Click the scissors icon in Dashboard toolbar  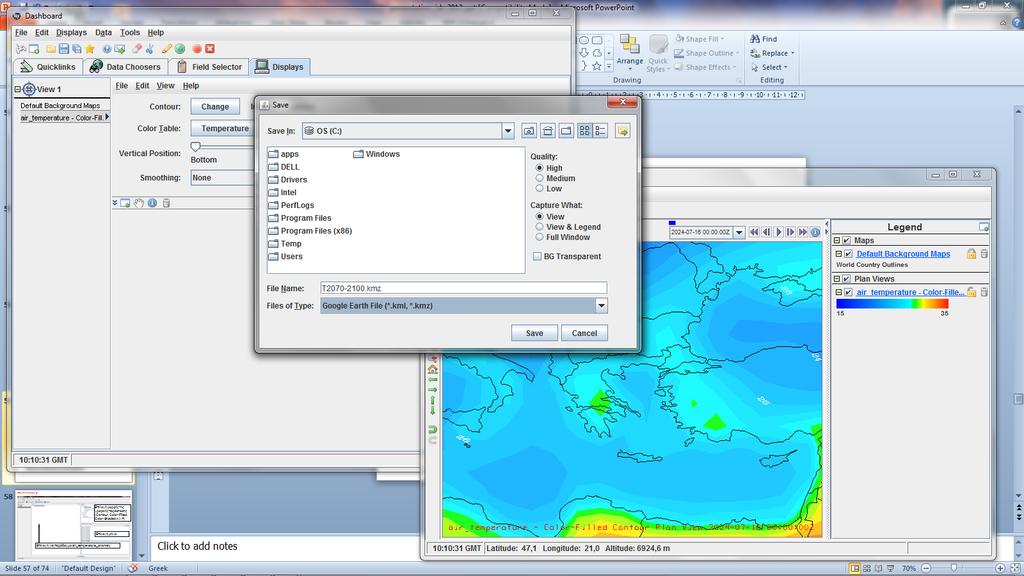(150, 49)
